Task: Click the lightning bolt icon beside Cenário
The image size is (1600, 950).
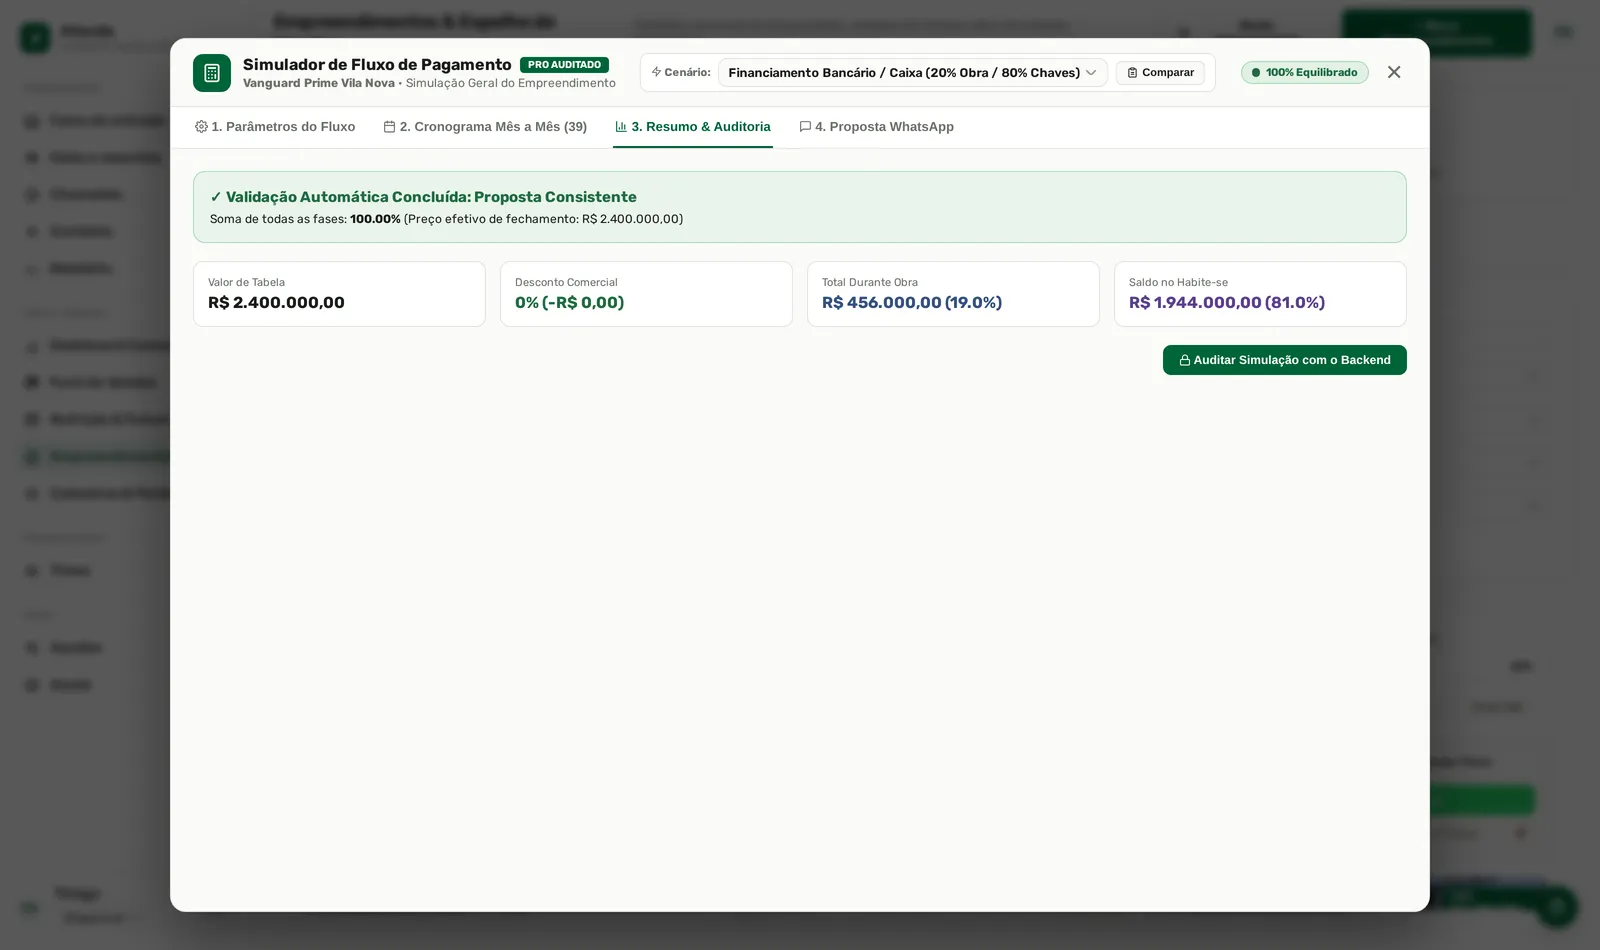Action: click(x=656, y=72)
